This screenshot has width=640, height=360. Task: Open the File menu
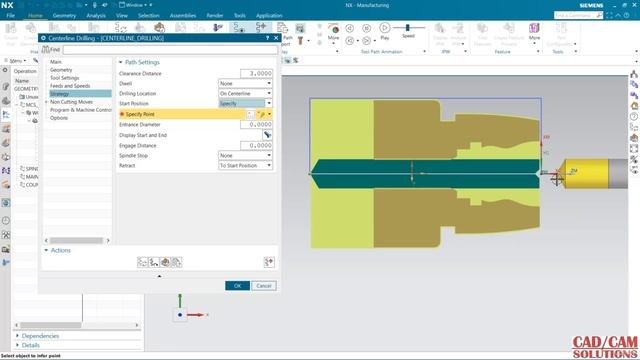11,16
